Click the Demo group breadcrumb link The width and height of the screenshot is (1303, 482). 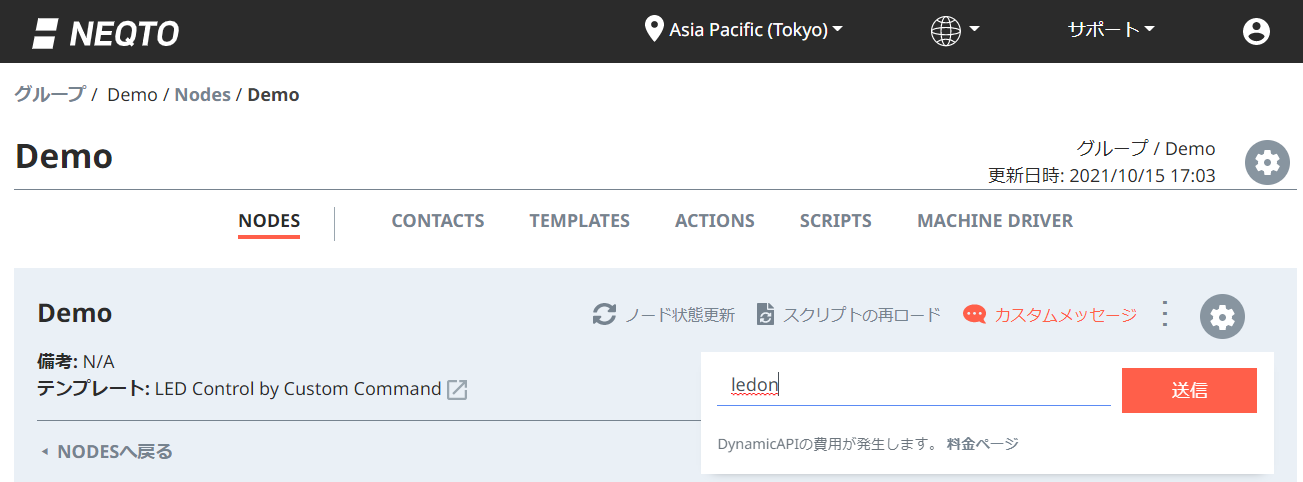[132, 95]
